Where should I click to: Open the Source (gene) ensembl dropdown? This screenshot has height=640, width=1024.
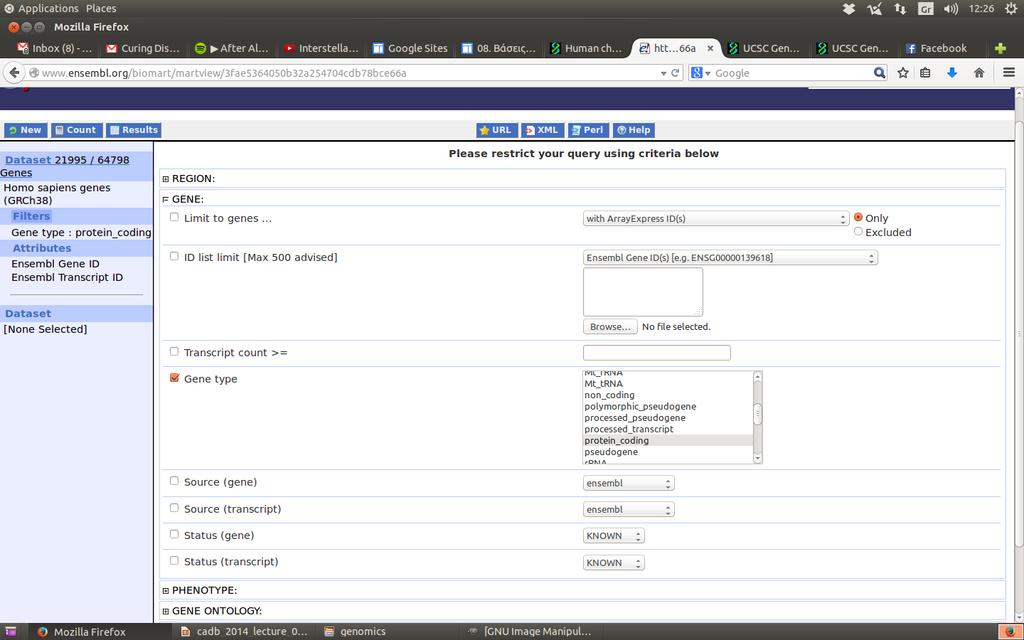pyautogui.click(x=628, y=483)
